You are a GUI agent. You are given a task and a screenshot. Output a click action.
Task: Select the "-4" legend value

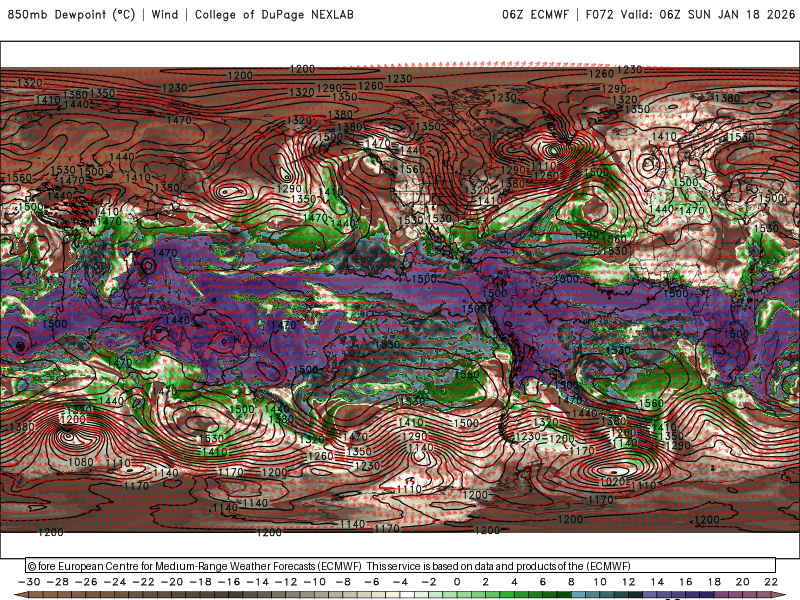click(x=400, y=582)
